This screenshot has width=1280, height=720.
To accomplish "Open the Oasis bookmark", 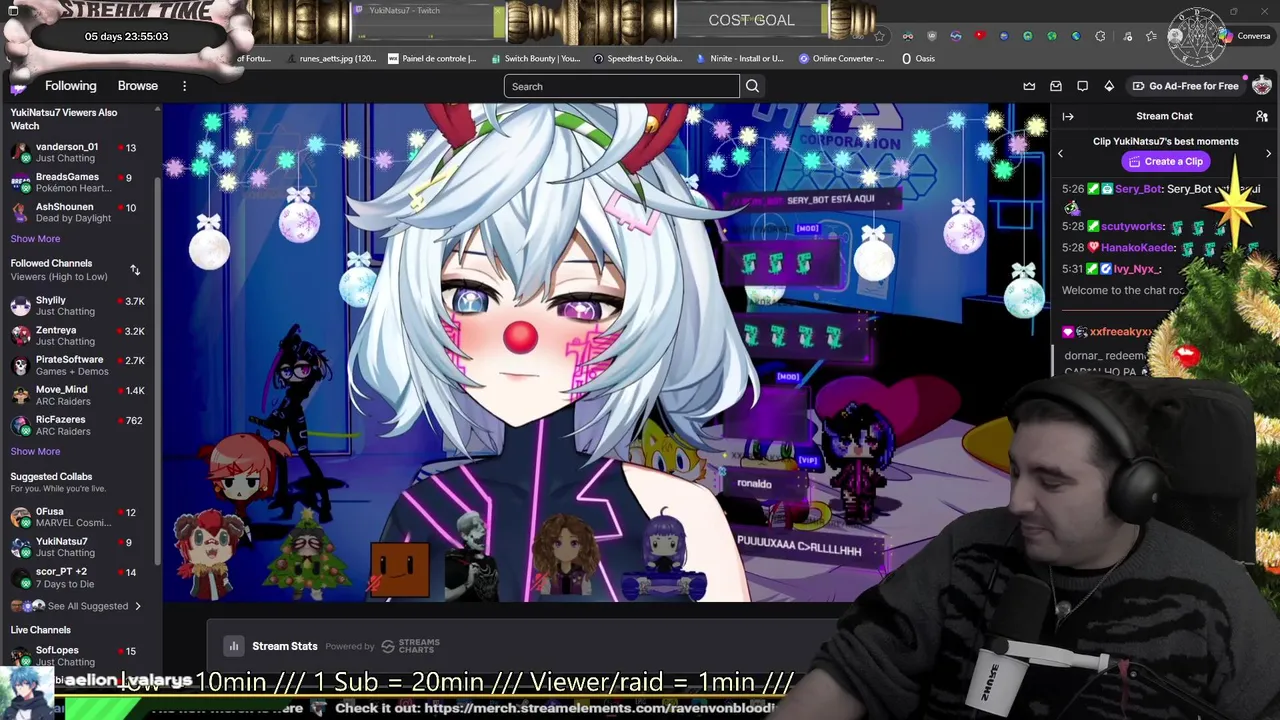I will coord(918,58).
